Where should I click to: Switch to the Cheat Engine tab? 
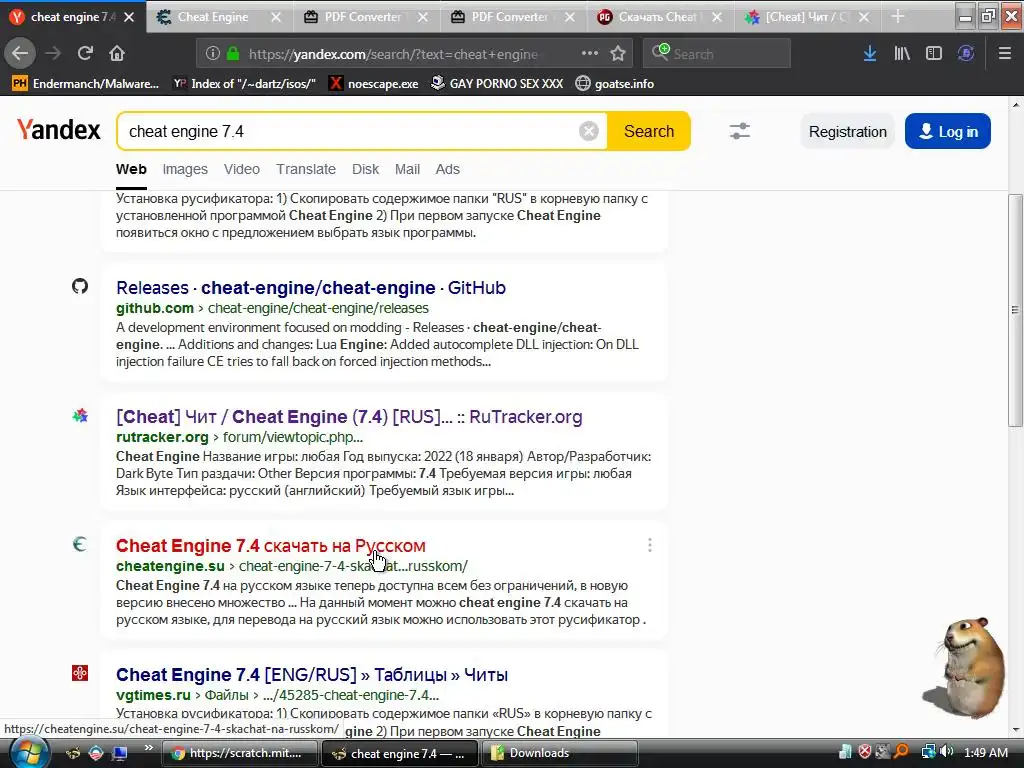tap(212, 17)
